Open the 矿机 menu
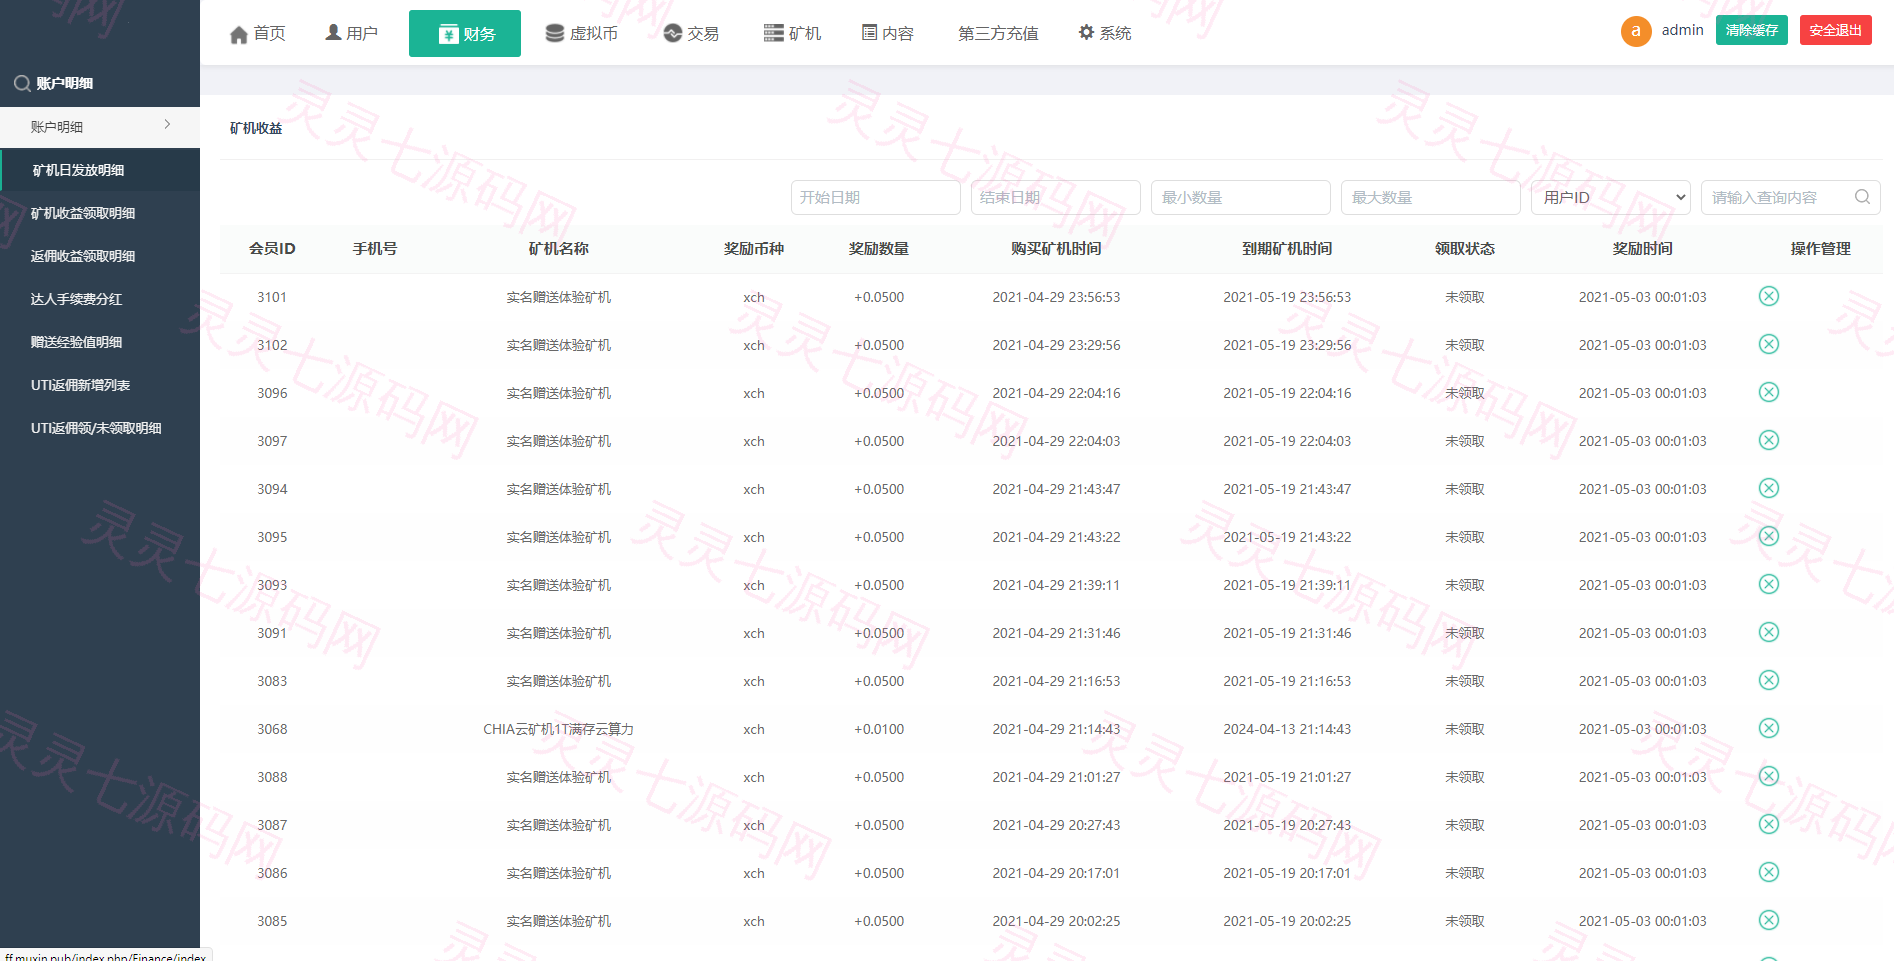The height and width of the screenshot is (961, 1894). tap(792, 34)
